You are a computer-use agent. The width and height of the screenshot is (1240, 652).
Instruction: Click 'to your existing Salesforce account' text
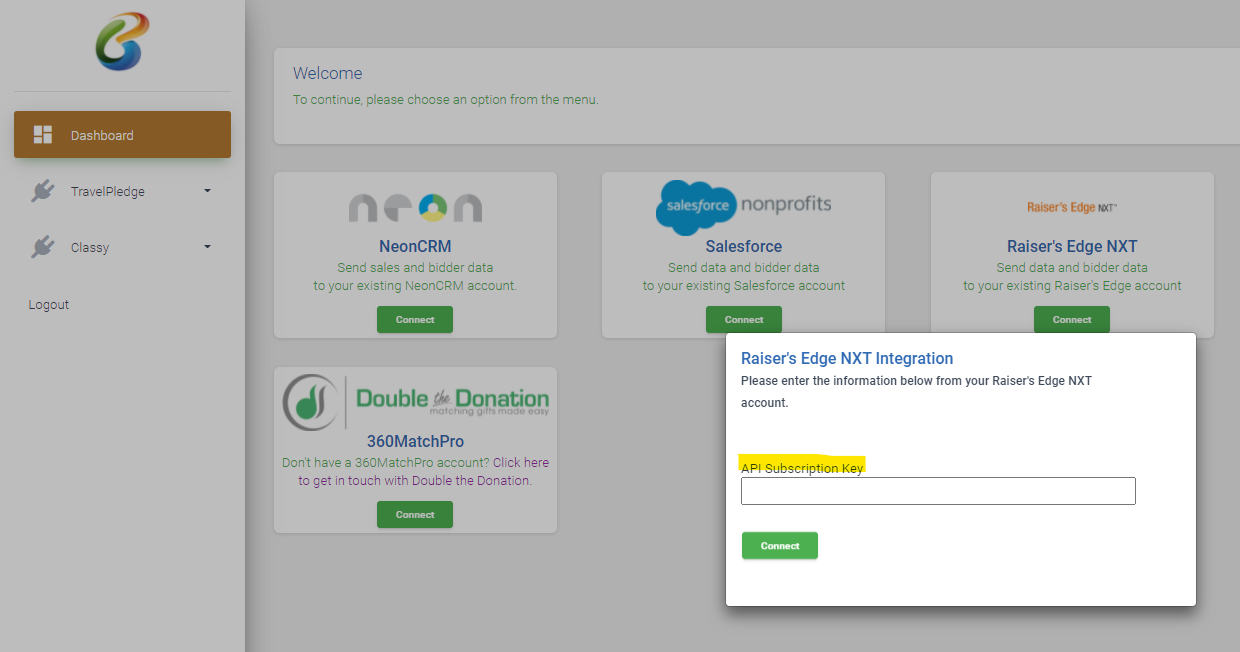(744, 285)
